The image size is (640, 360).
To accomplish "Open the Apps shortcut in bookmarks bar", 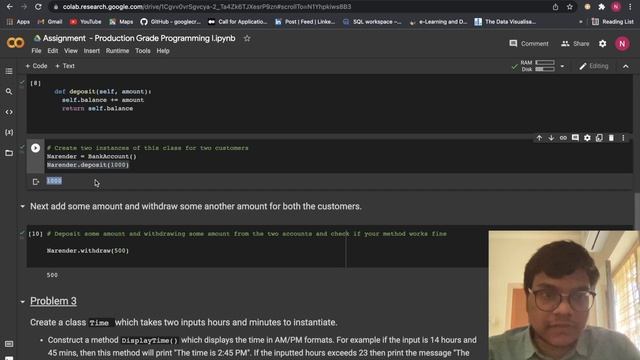I will [x=18, y=22].
